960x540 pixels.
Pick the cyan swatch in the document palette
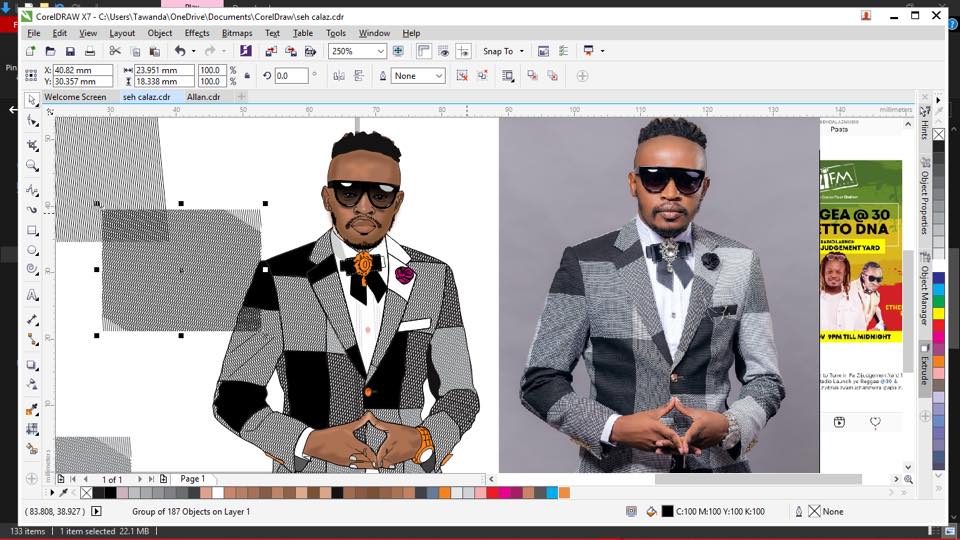pyautogui.click(x=552, y=493)
